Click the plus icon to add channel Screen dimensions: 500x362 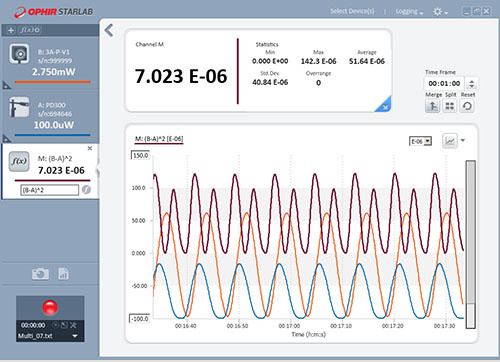pos(11,30)
